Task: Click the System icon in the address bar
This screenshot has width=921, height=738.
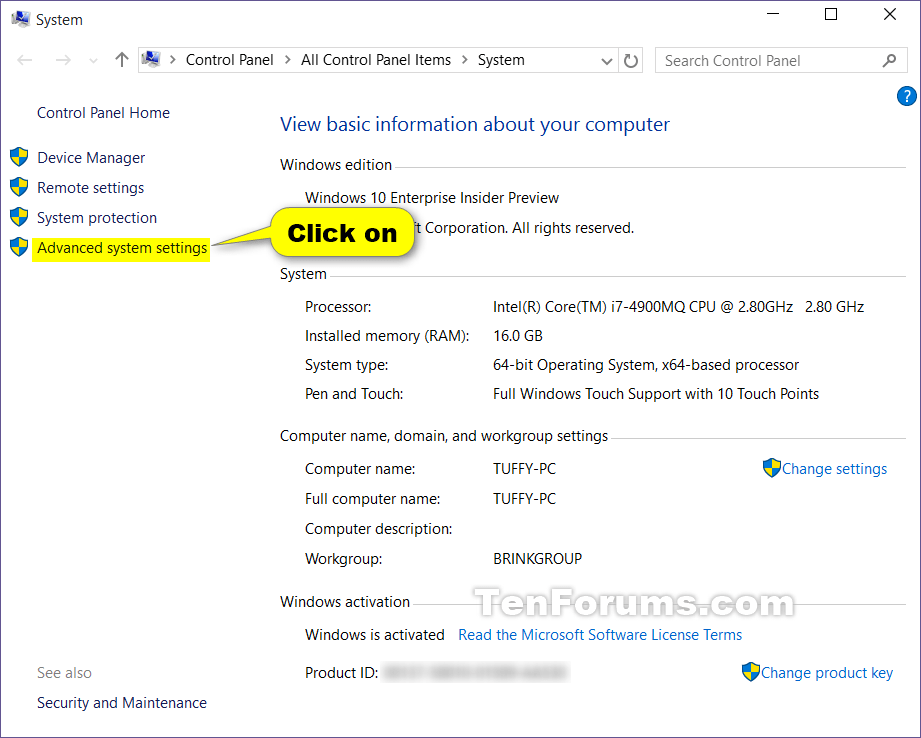Action: point(150,59)
